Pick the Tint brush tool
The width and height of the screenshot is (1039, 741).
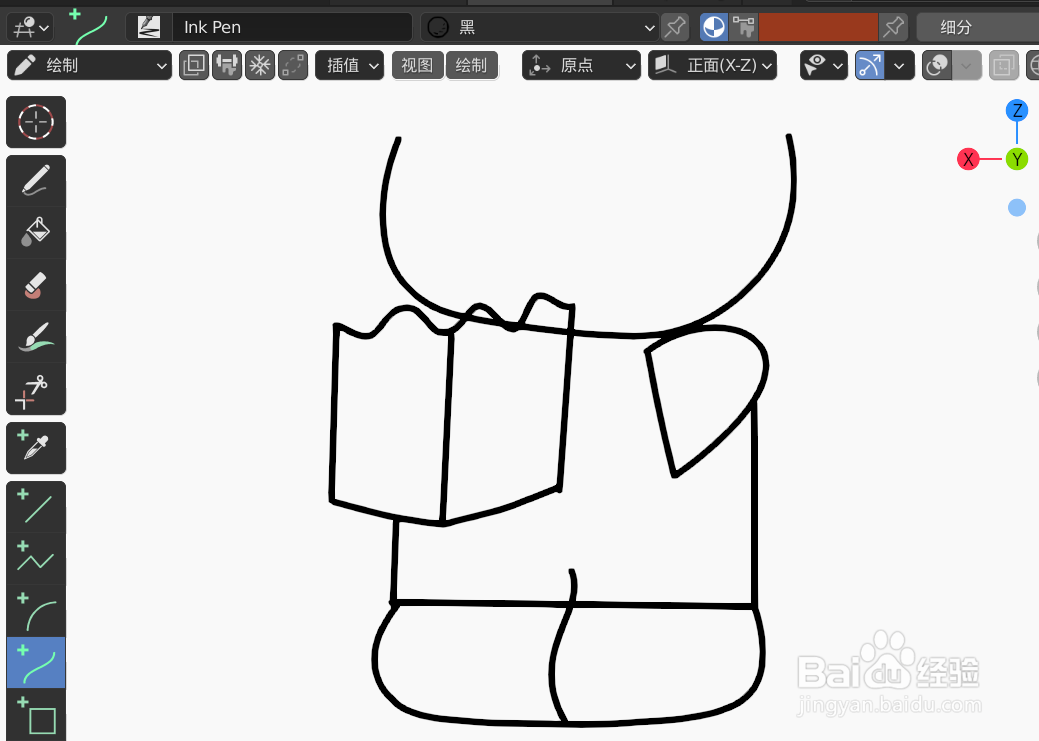[x=36, y=339]
